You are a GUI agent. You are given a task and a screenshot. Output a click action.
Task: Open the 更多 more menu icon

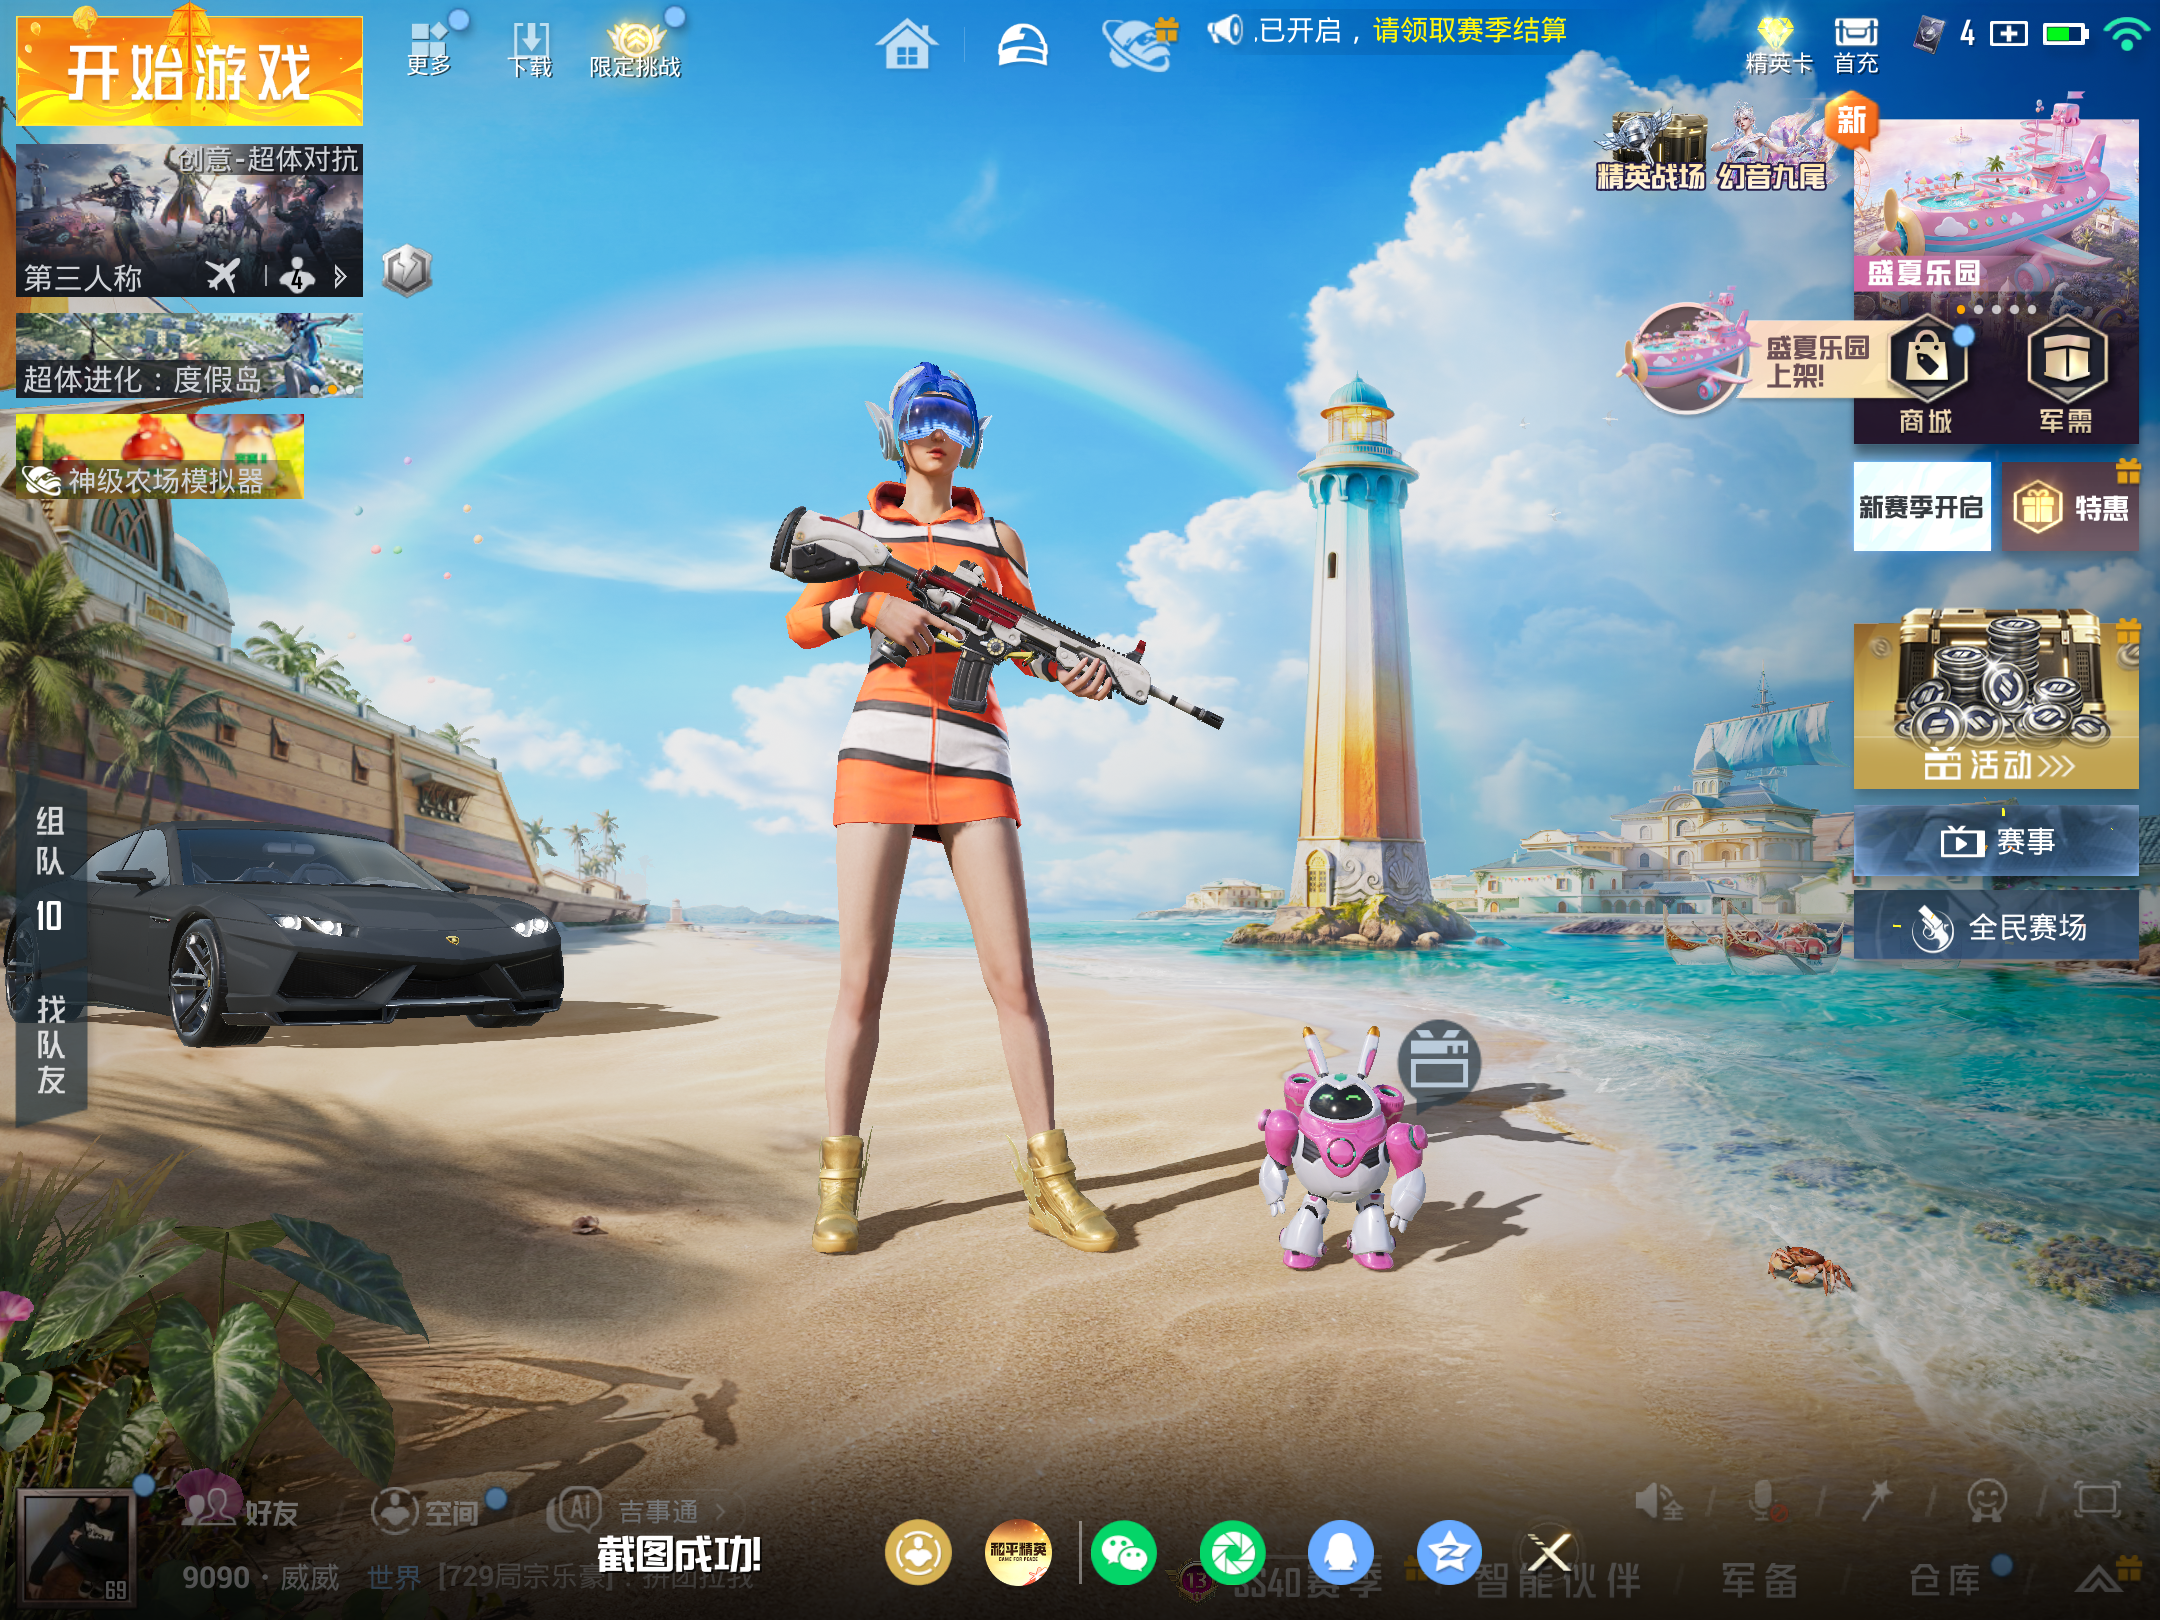430,48
